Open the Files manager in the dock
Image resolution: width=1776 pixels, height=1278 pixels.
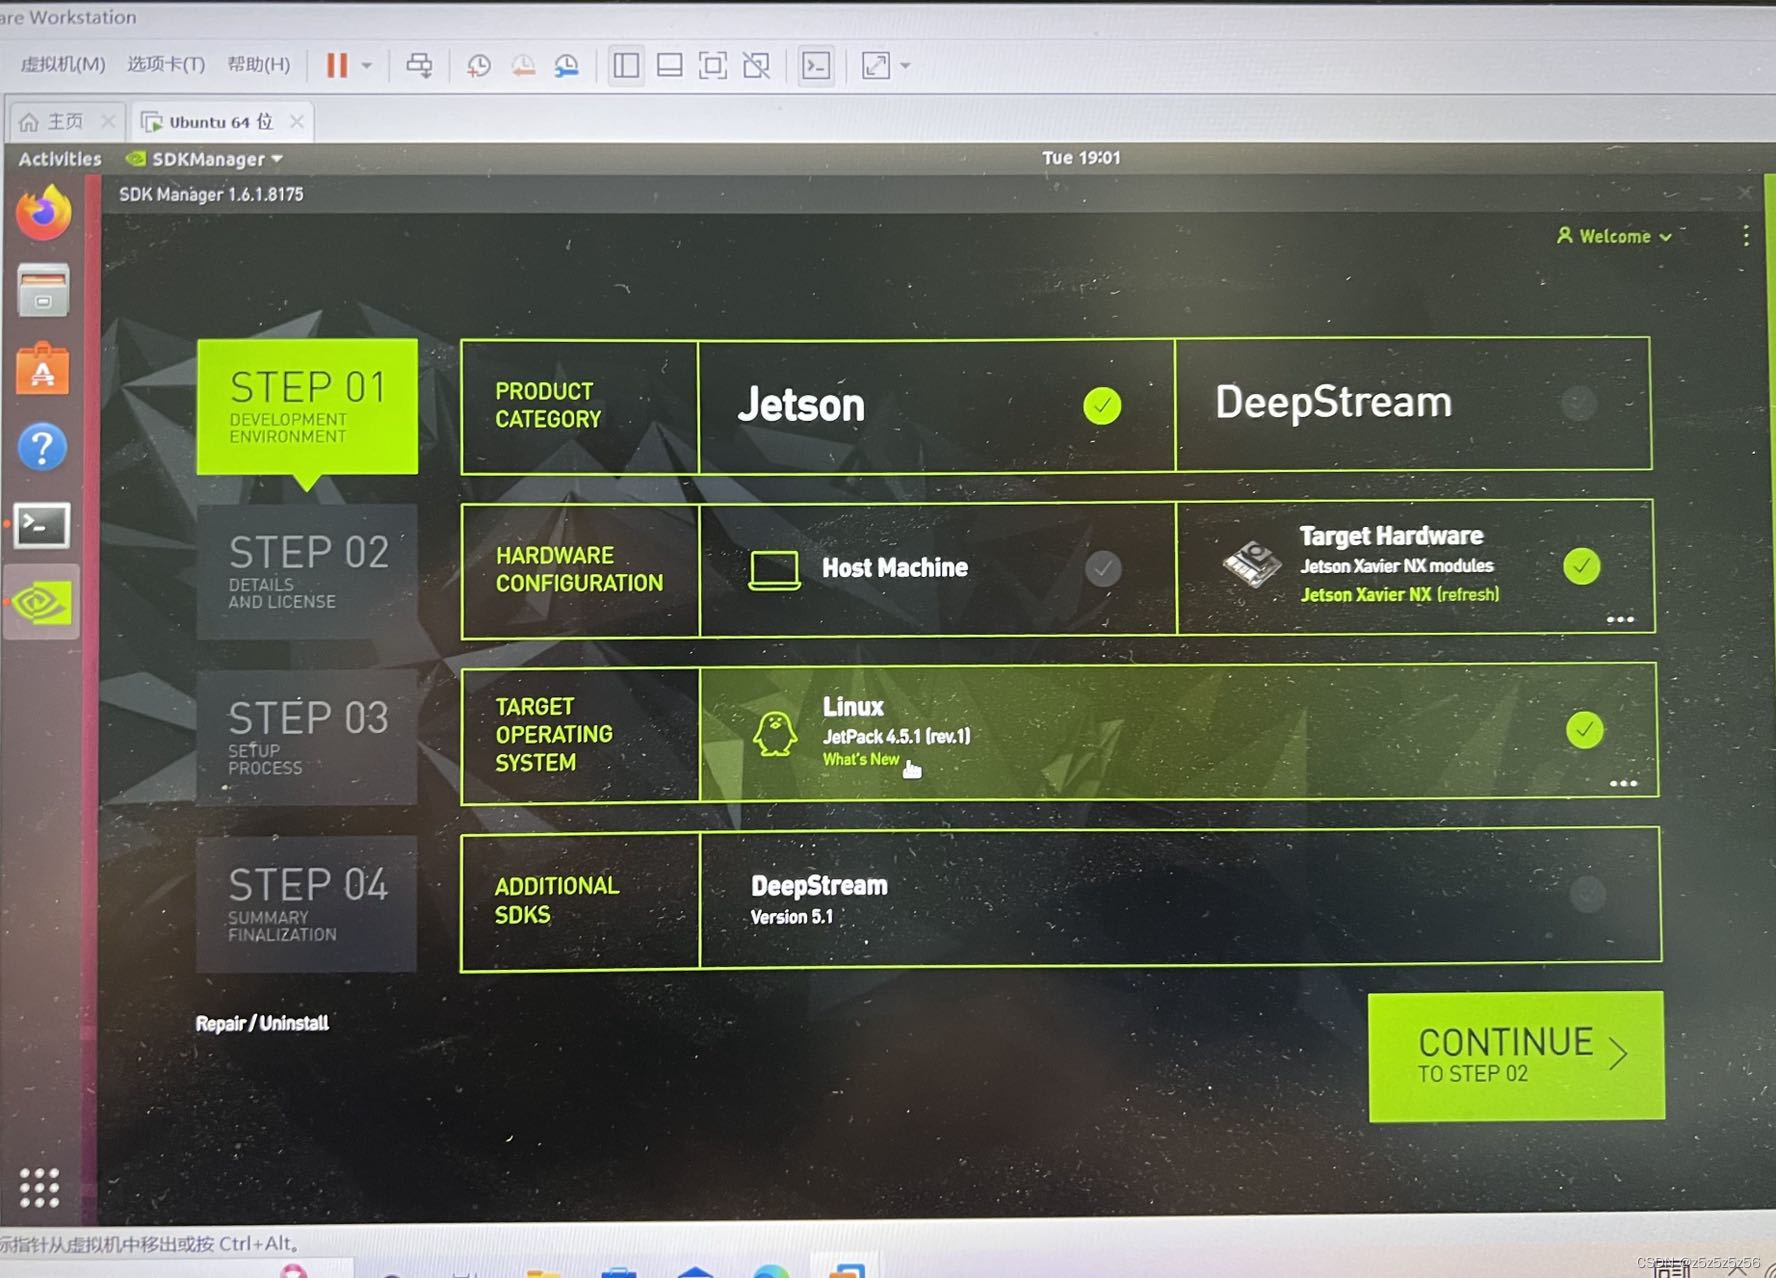click(x=43, y=290)
